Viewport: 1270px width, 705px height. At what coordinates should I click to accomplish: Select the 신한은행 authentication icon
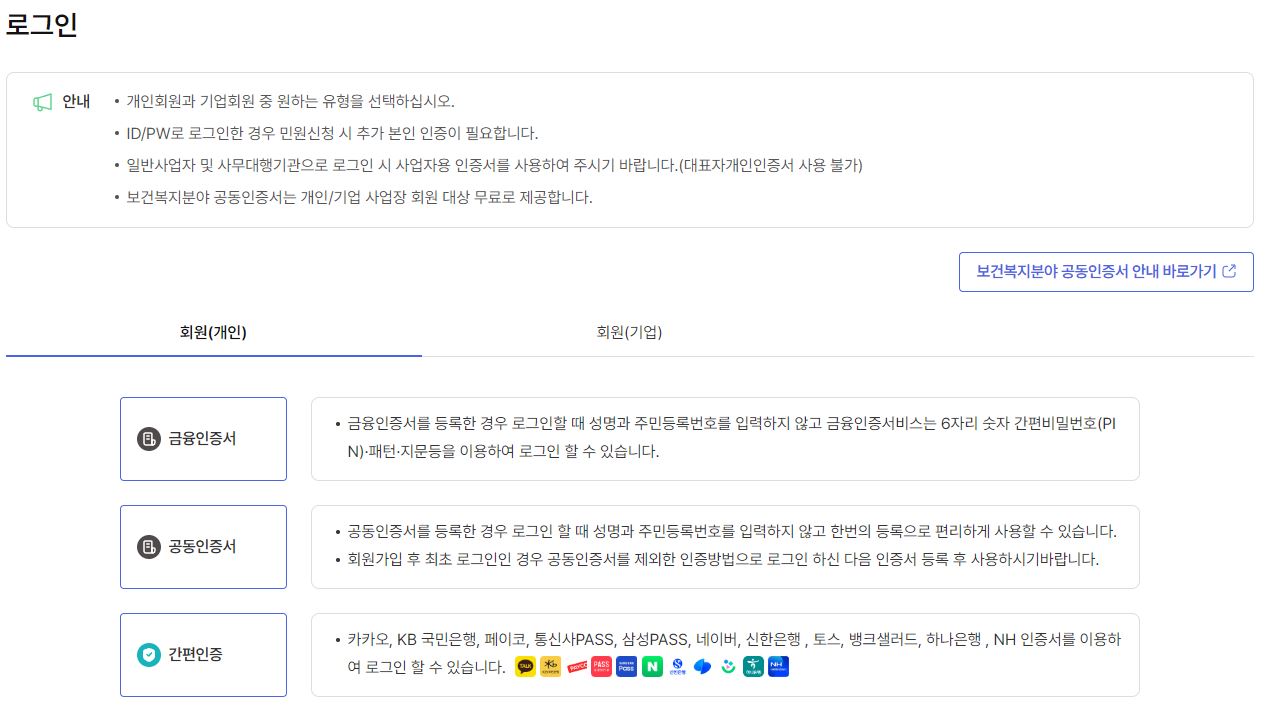(678, 667)
